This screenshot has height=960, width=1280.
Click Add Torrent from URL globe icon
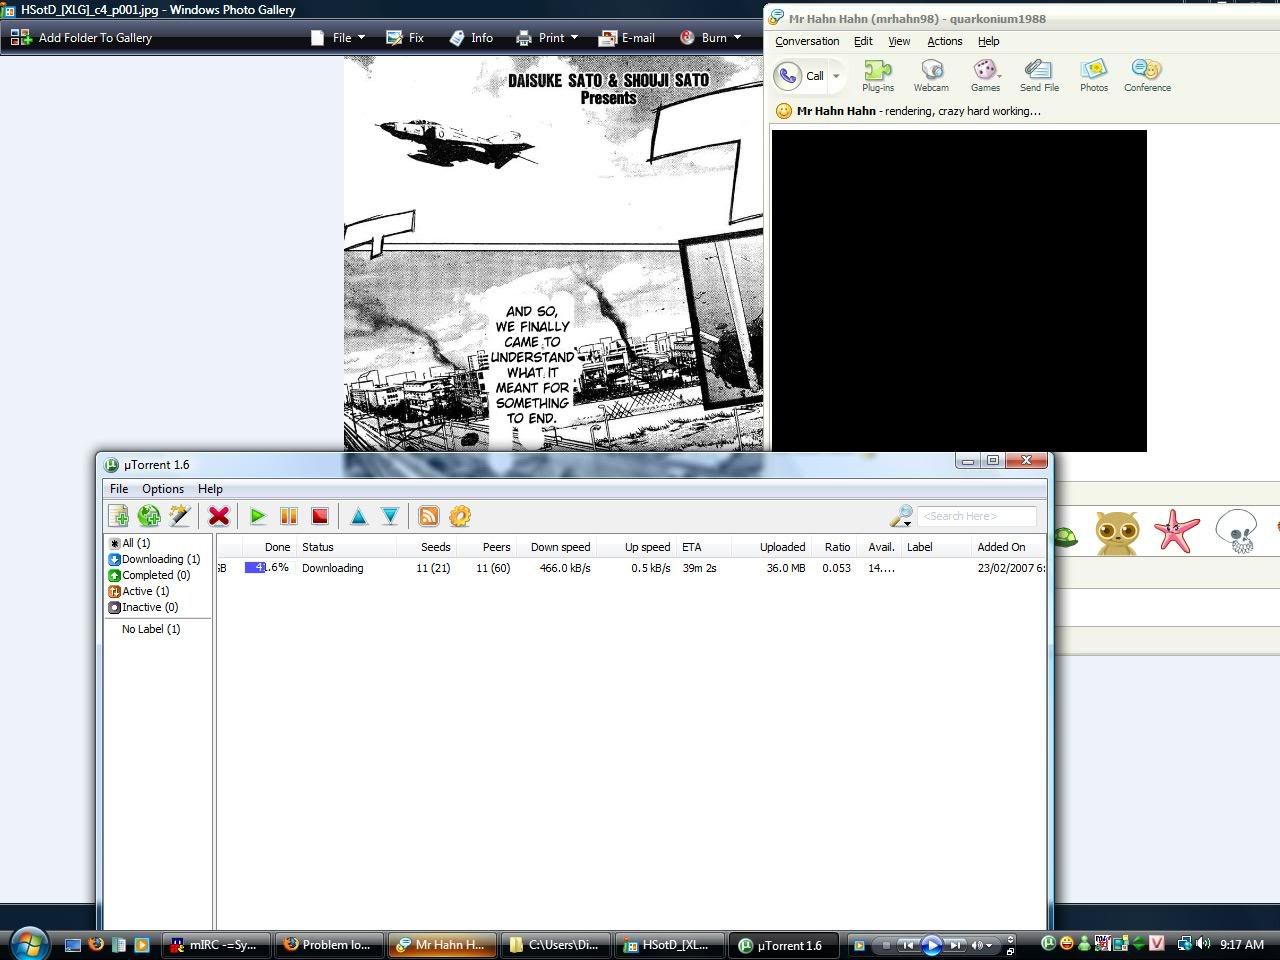pos(149,516)
